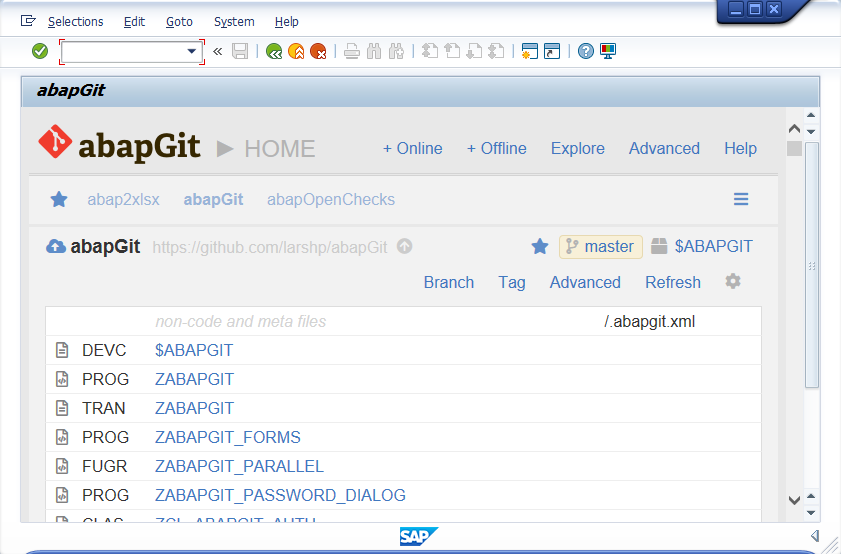Click the HTML viewer scroll down chevron
This screenshot has width=841, height=554.
click(x=794, y=500)
